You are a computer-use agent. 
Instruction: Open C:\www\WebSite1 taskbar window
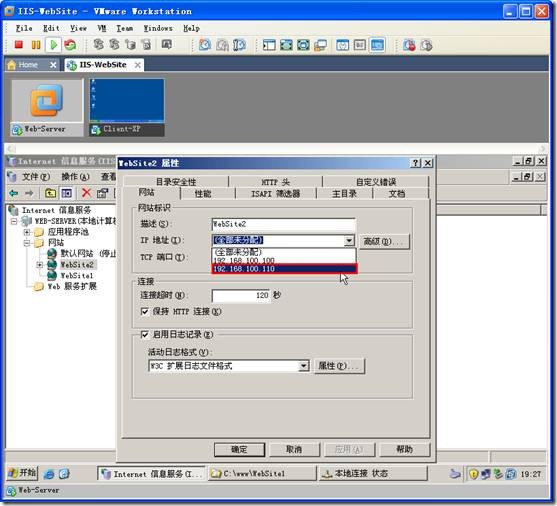tap(262, 473)
